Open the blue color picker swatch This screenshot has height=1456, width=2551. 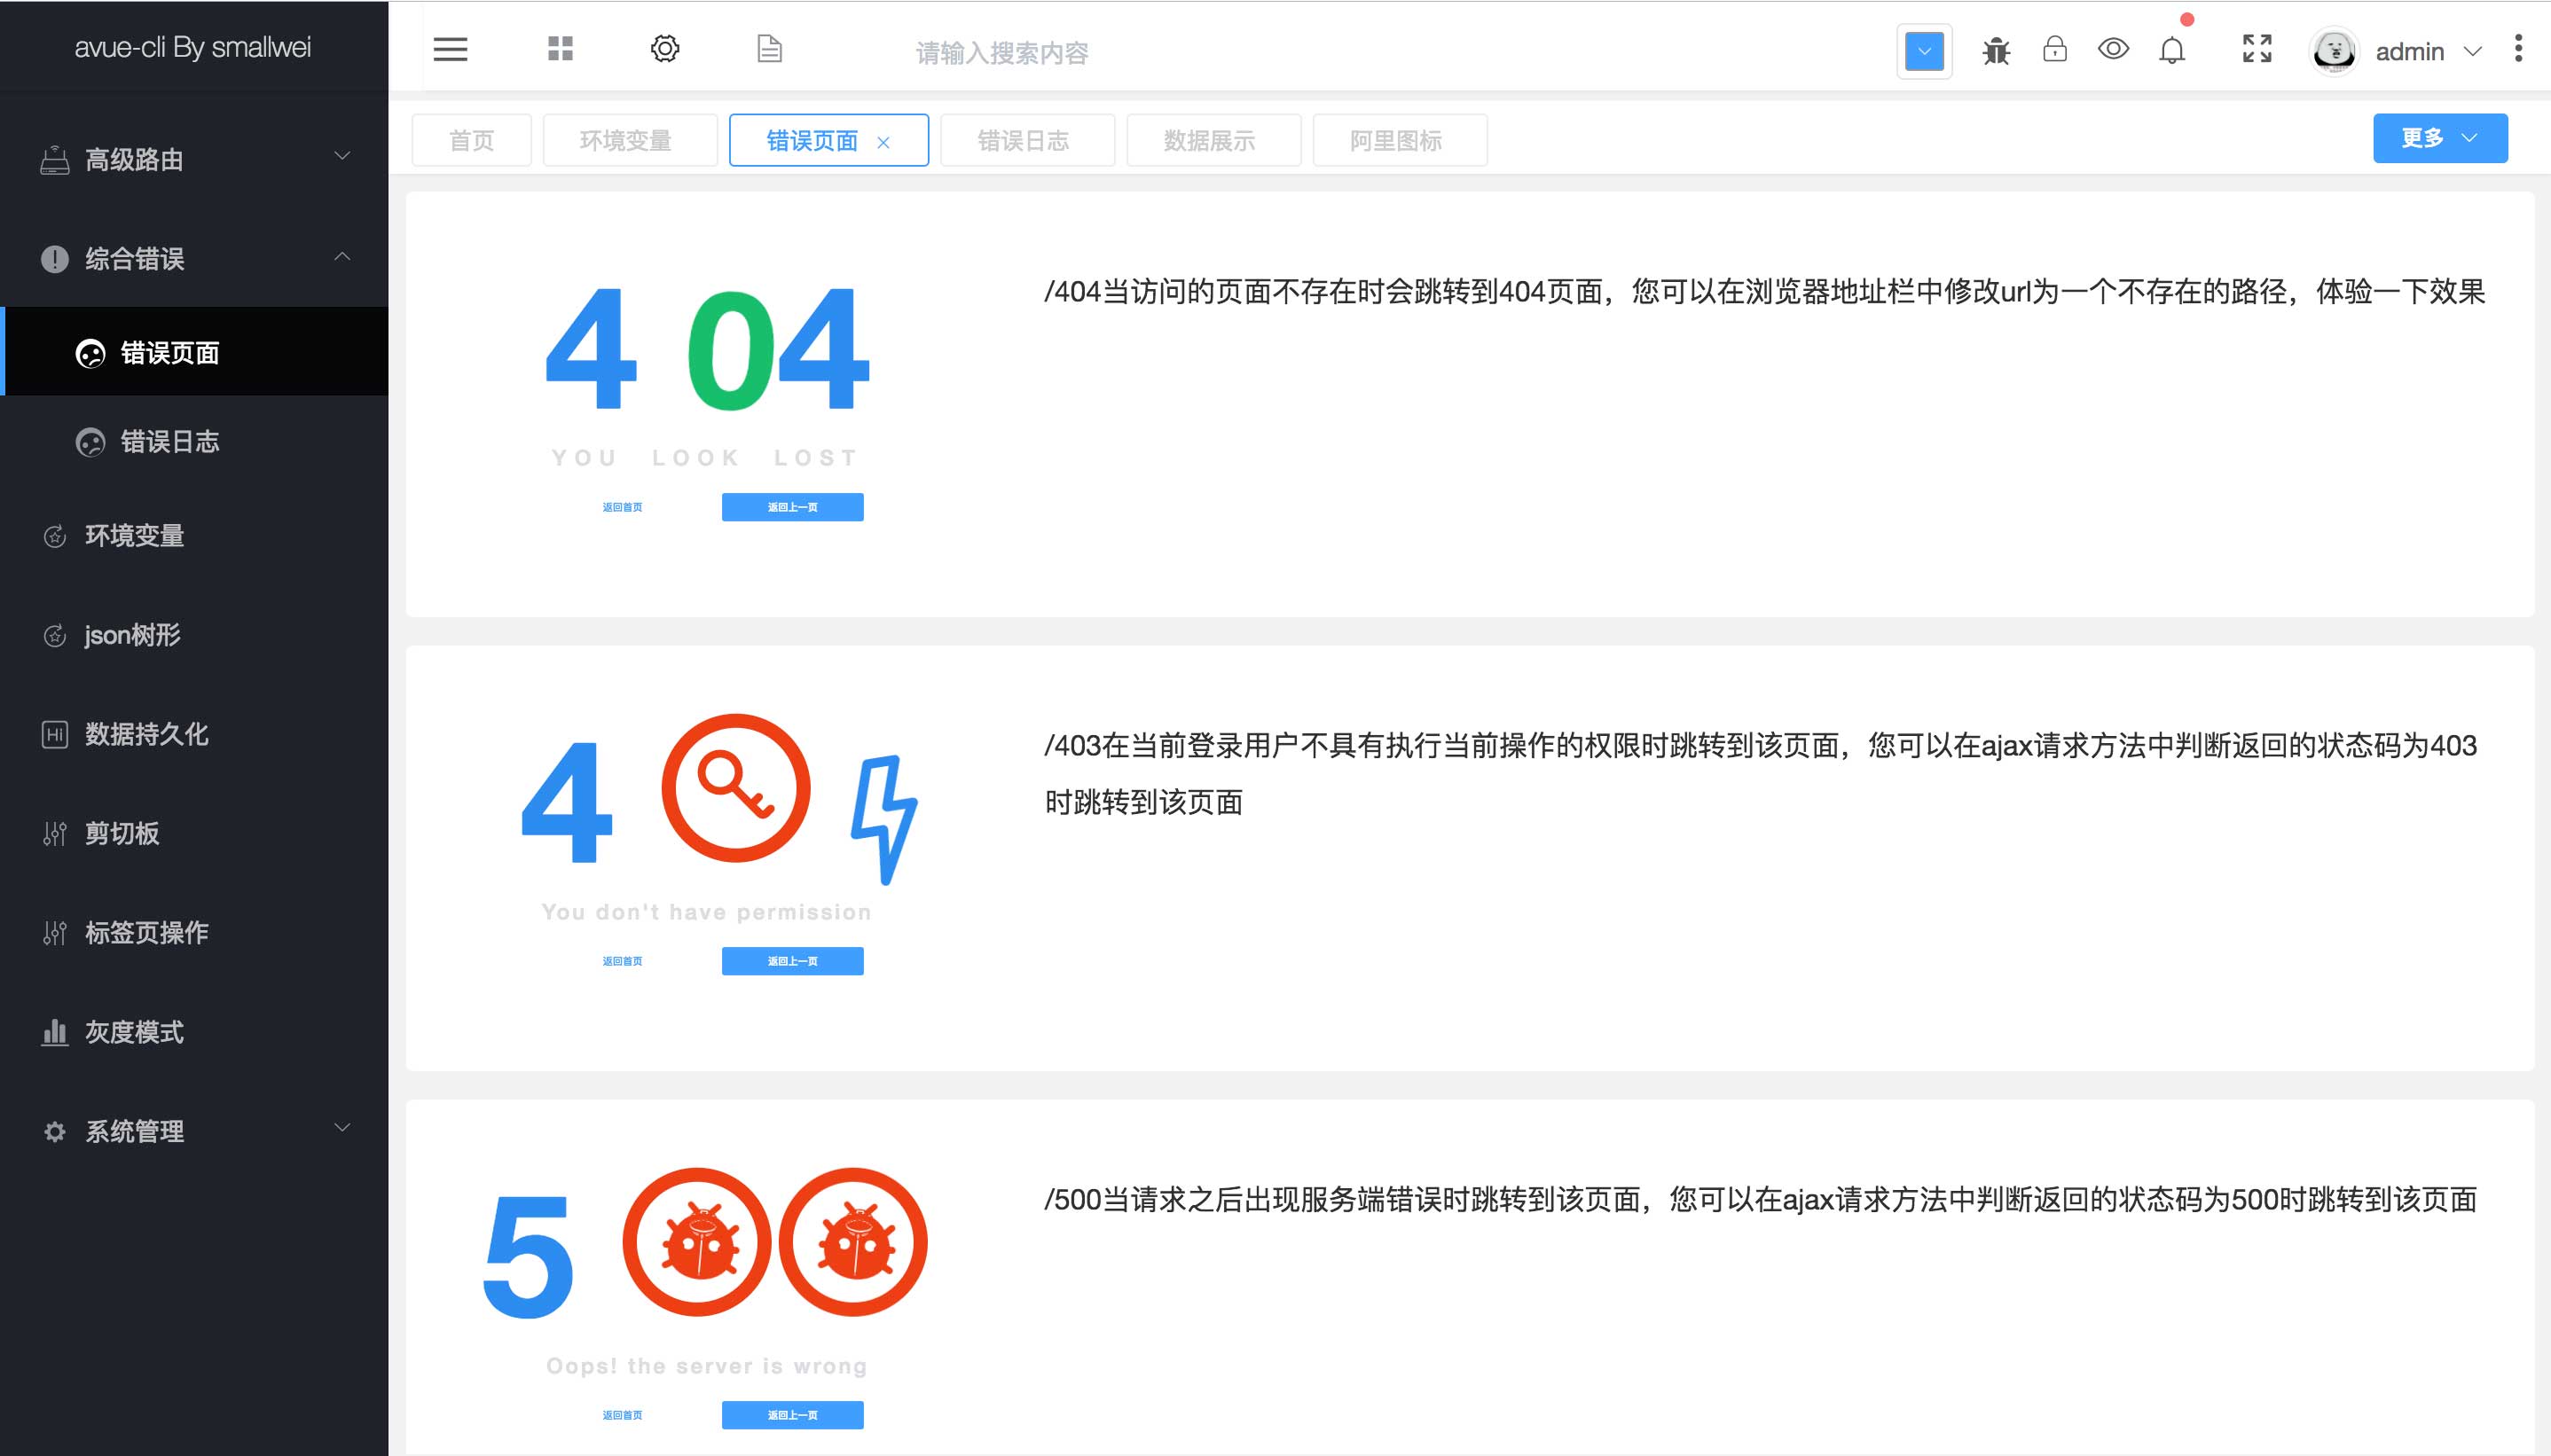tap(1924, 51)
